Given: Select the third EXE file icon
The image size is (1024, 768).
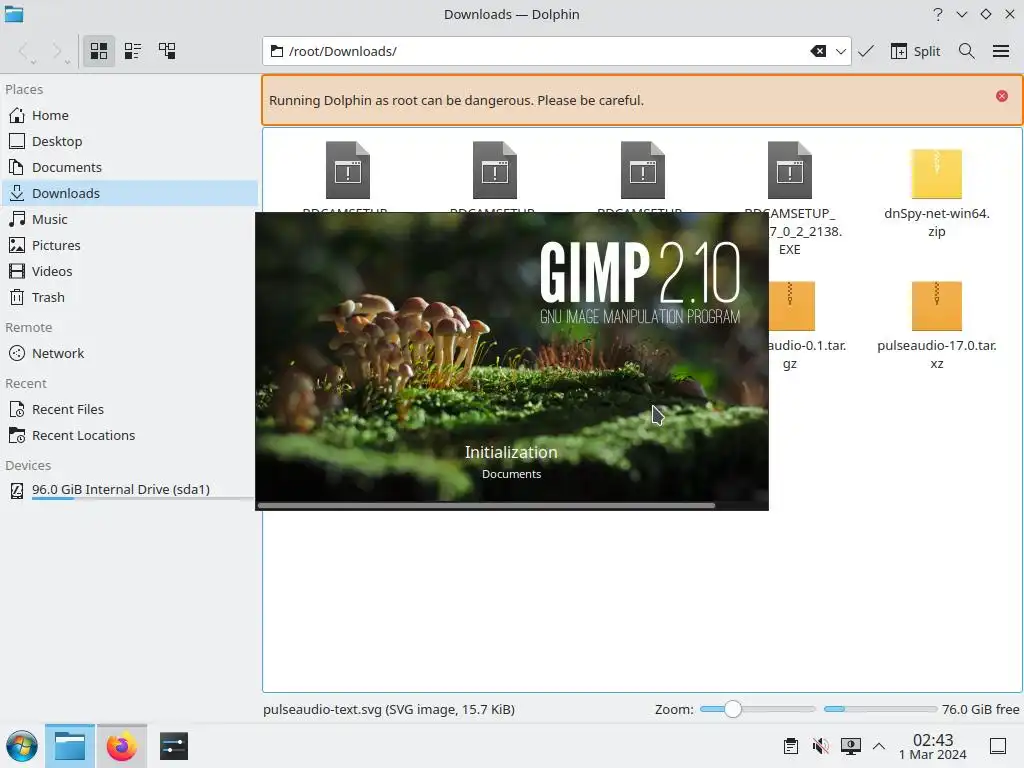Looking at the screenshot, I should 643,170.
